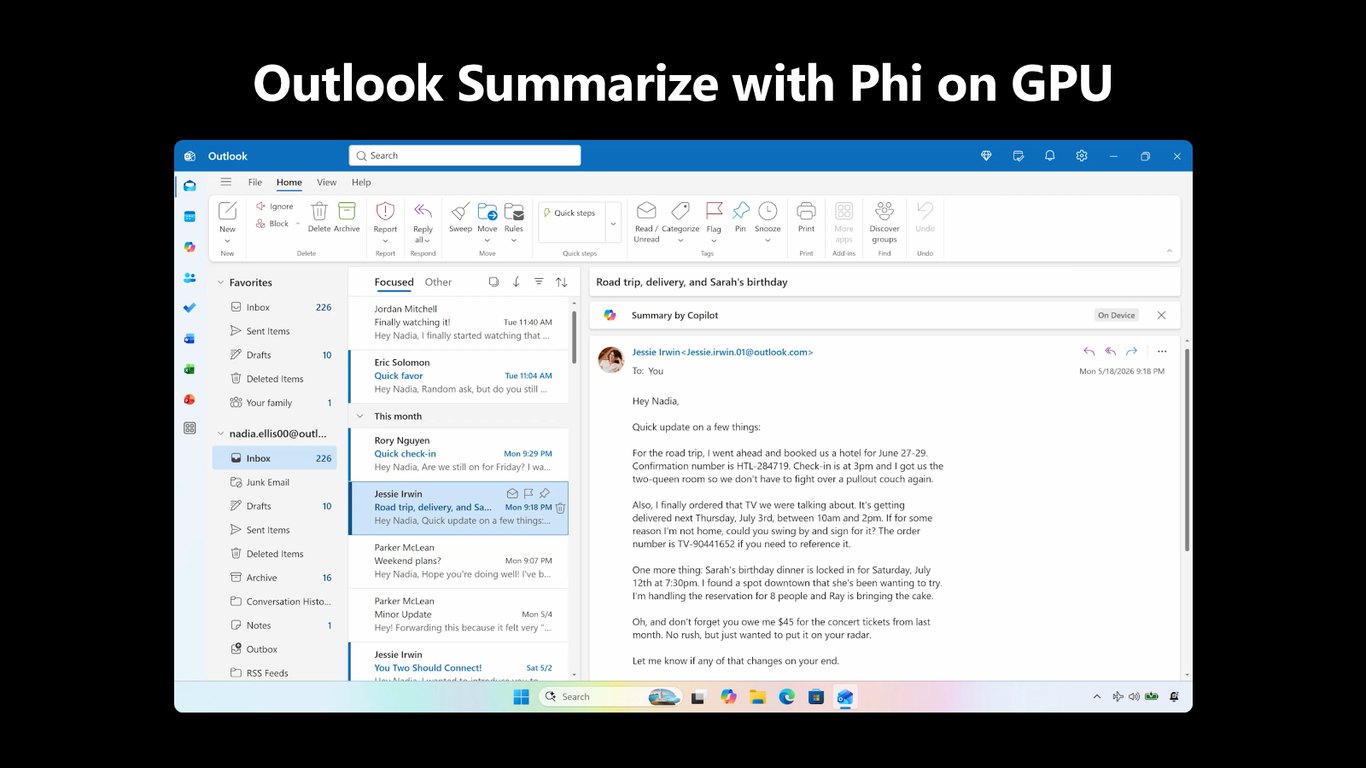Screen dimensions: 1366x768
Task: Close the Summary by Copilot bar
Action: point(1161,315)
